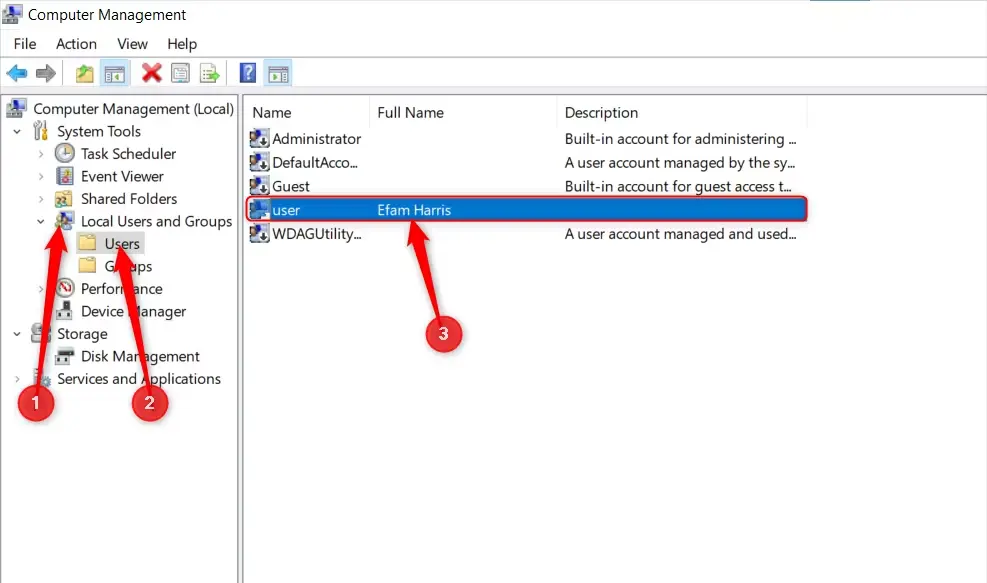Click the blue Help question-mark icon
The width and height of the screenshot is (987, 583).
click(248, 73)
